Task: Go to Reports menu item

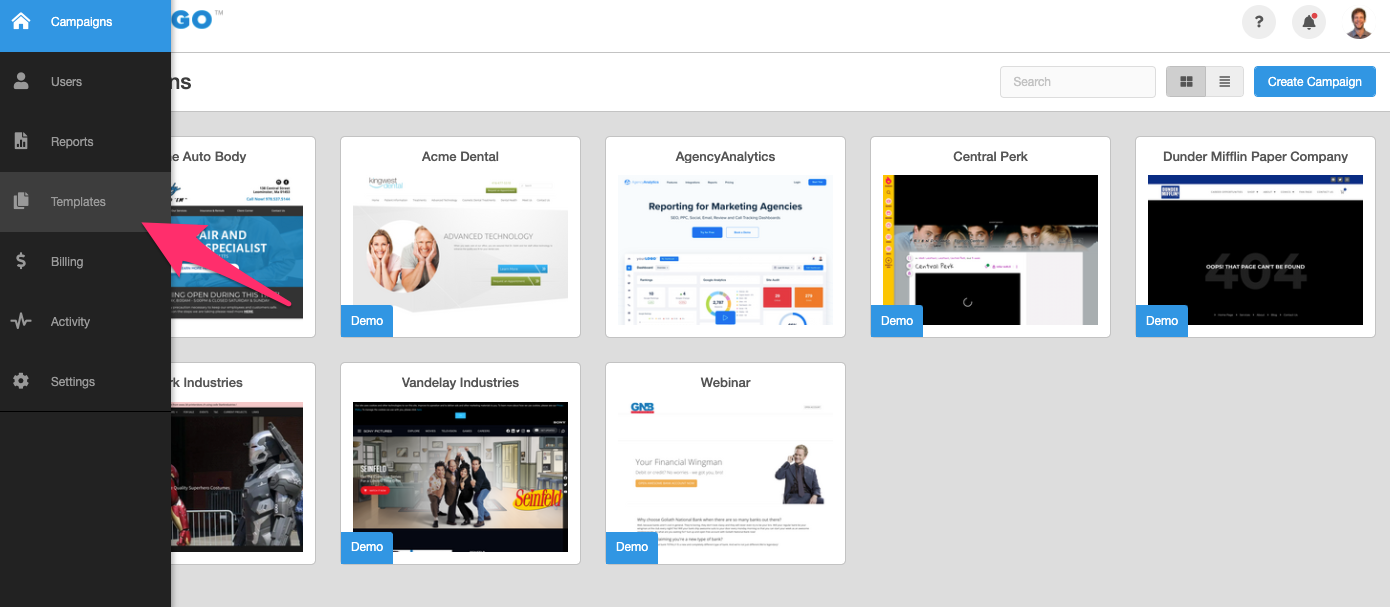Action: (85, 142)
